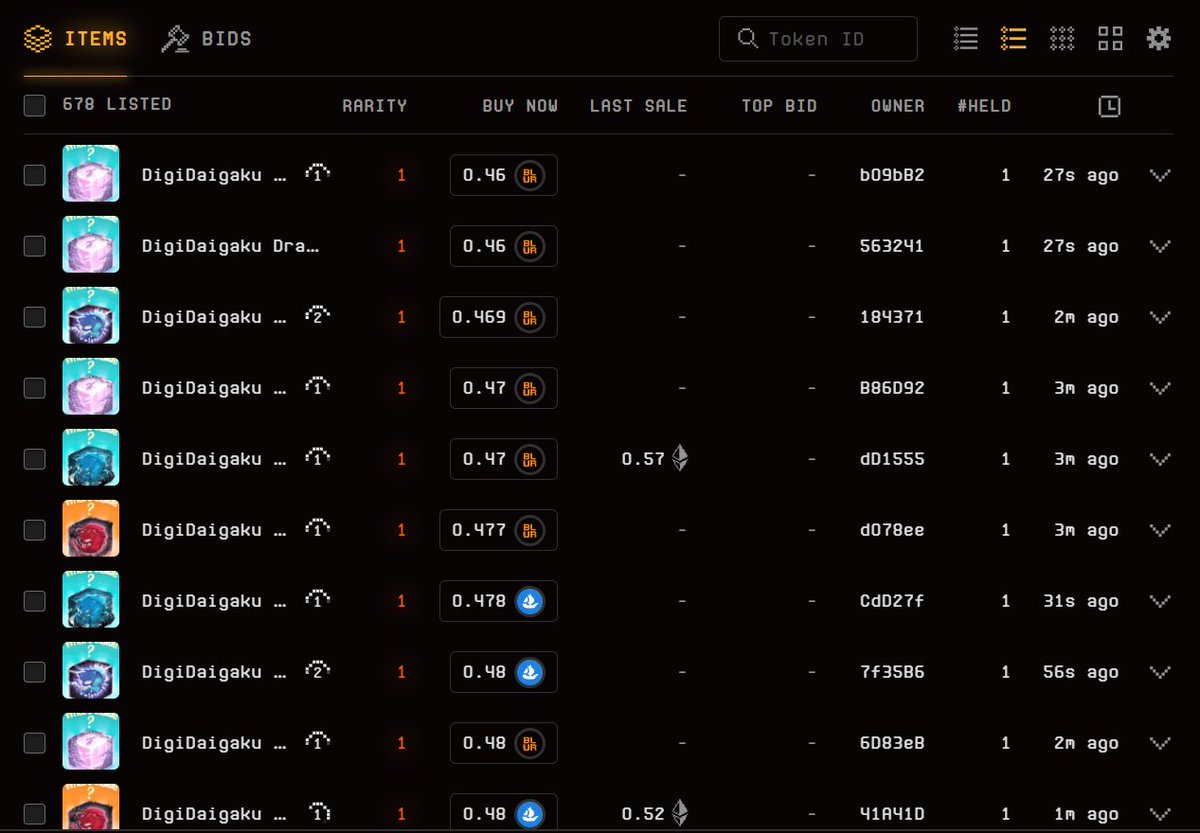
Task: Click rarity rank icon in dD1555 row
Action: point(318,458)
